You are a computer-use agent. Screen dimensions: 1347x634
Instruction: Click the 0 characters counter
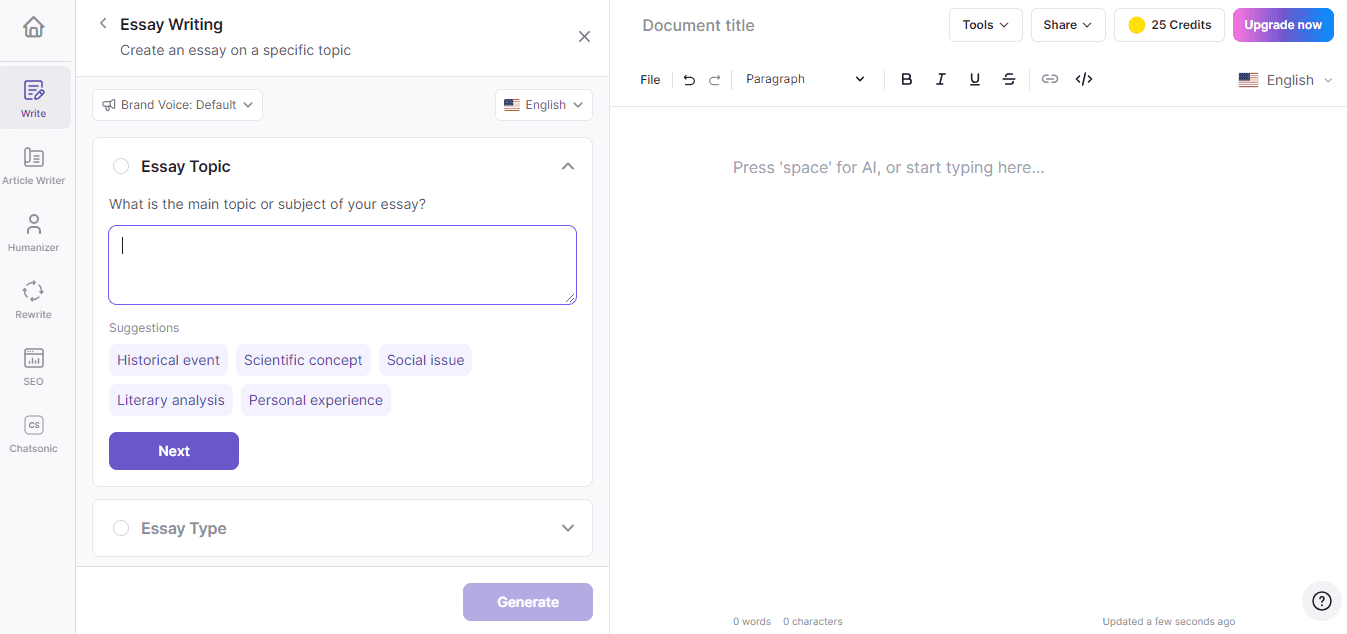point(813,622)
